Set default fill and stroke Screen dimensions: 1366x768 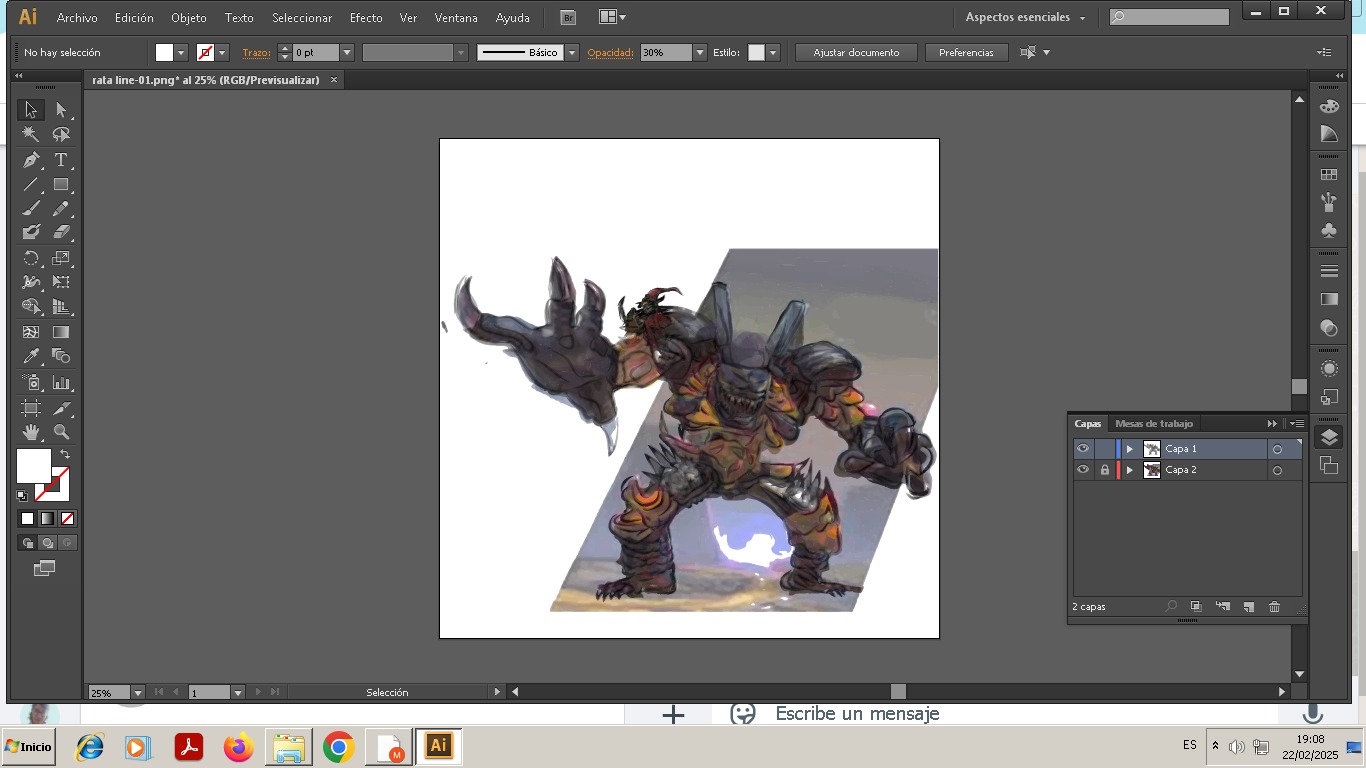(22, 495)
